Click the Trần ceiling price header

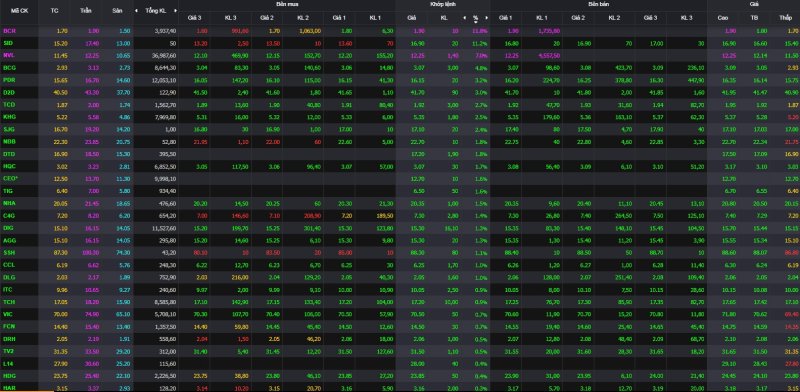[86, 10]
